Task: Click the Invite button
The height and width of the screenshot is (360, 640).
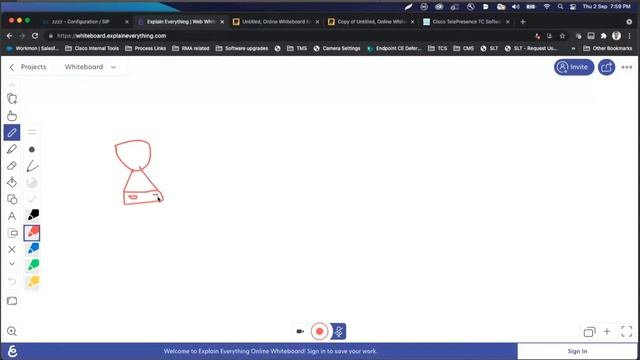Action: click(574, 67)
